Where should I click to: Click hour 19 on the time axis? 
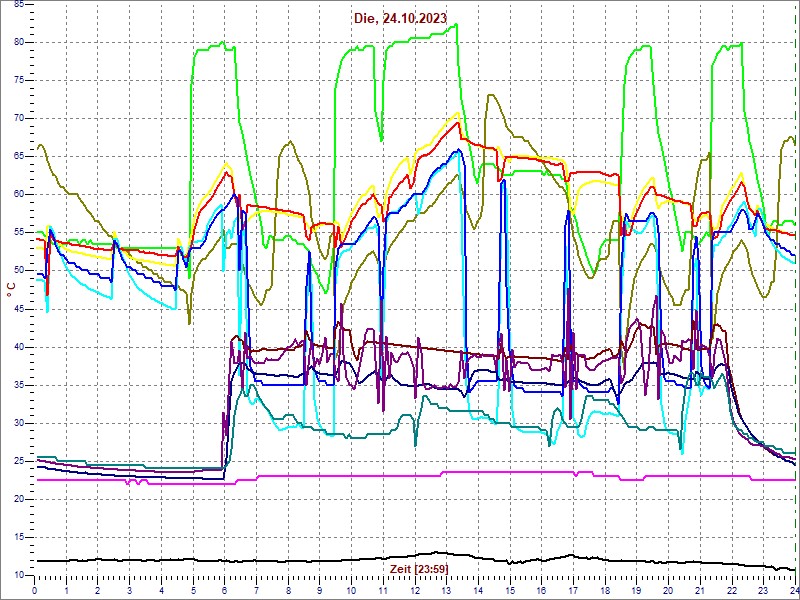click(x=636, y=590)
